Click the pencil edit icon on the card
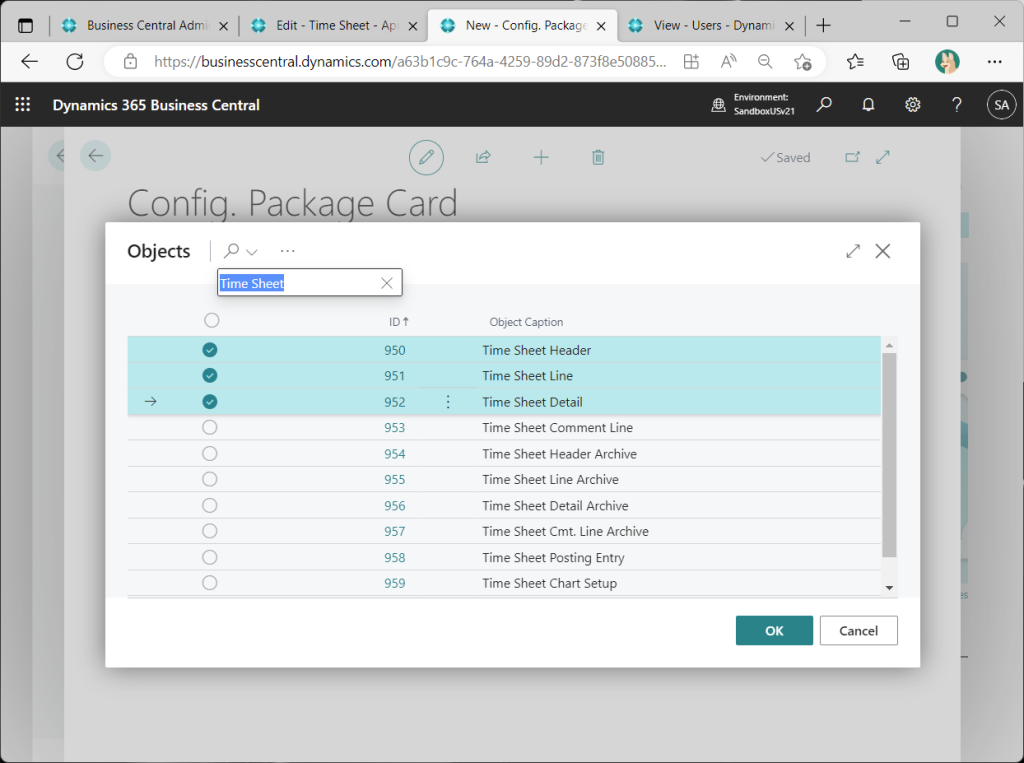Image resolution: width=1024 pixels, height=763 pixels. [x=426, y=157]
